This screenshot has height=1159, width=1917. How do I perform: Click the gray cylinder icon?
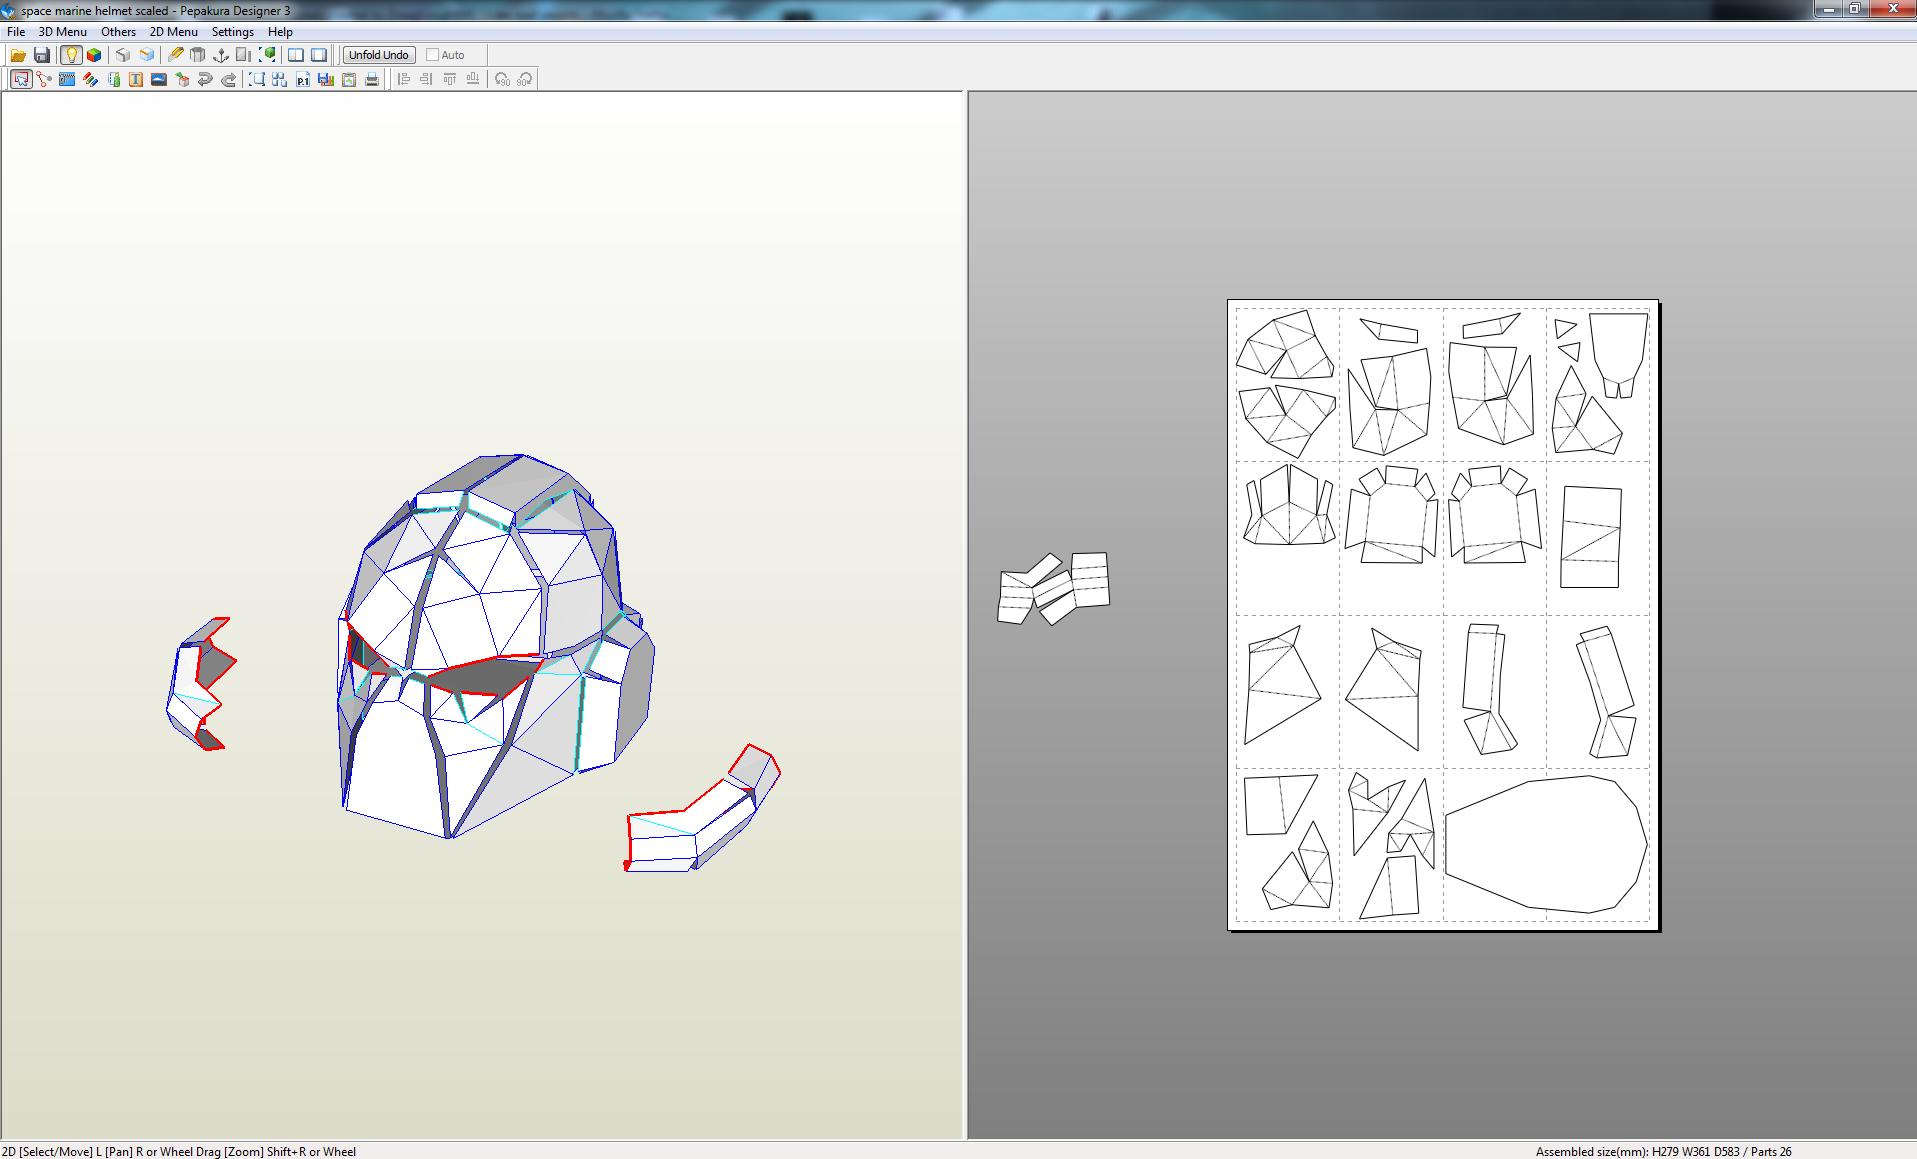click(198, 55)
